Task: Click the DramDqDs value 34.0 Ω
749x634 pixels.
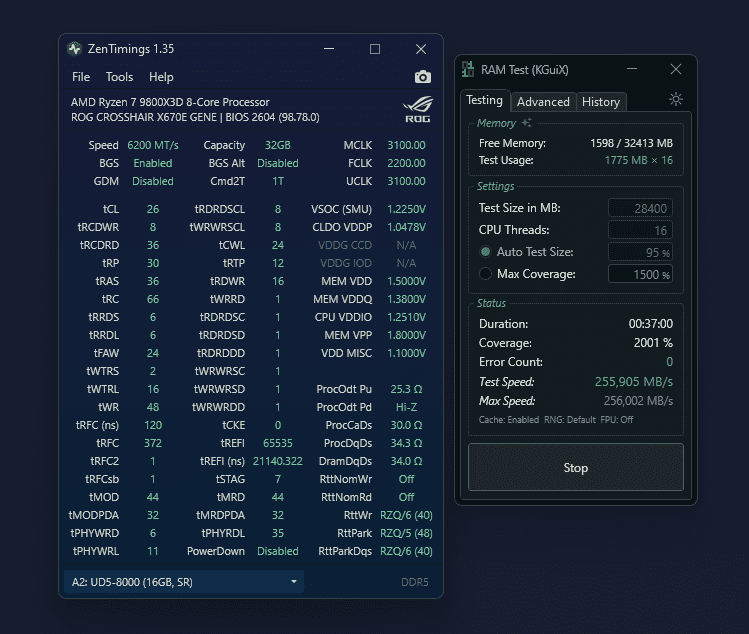Action: coord(406,461)
